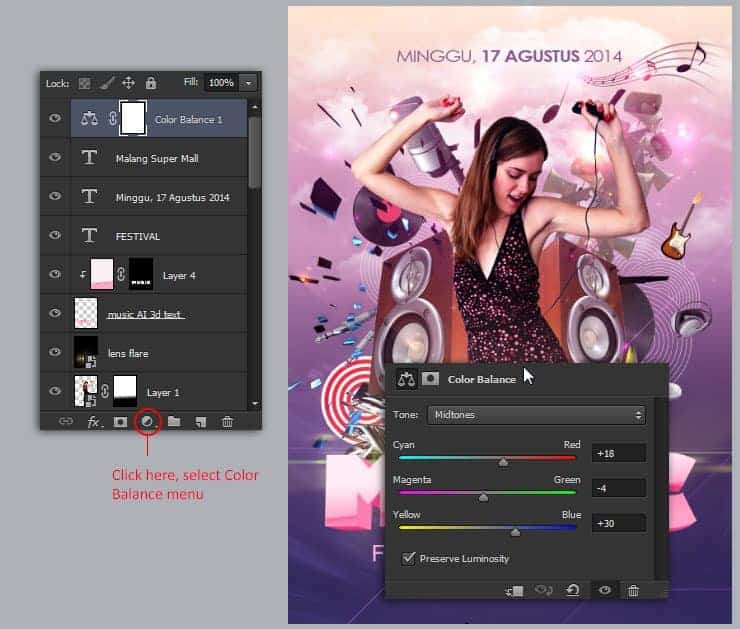Select Color Balance 1 layer mask thumbnail
The height and width of the screenshot is (629, 740).
pos(133,118)
